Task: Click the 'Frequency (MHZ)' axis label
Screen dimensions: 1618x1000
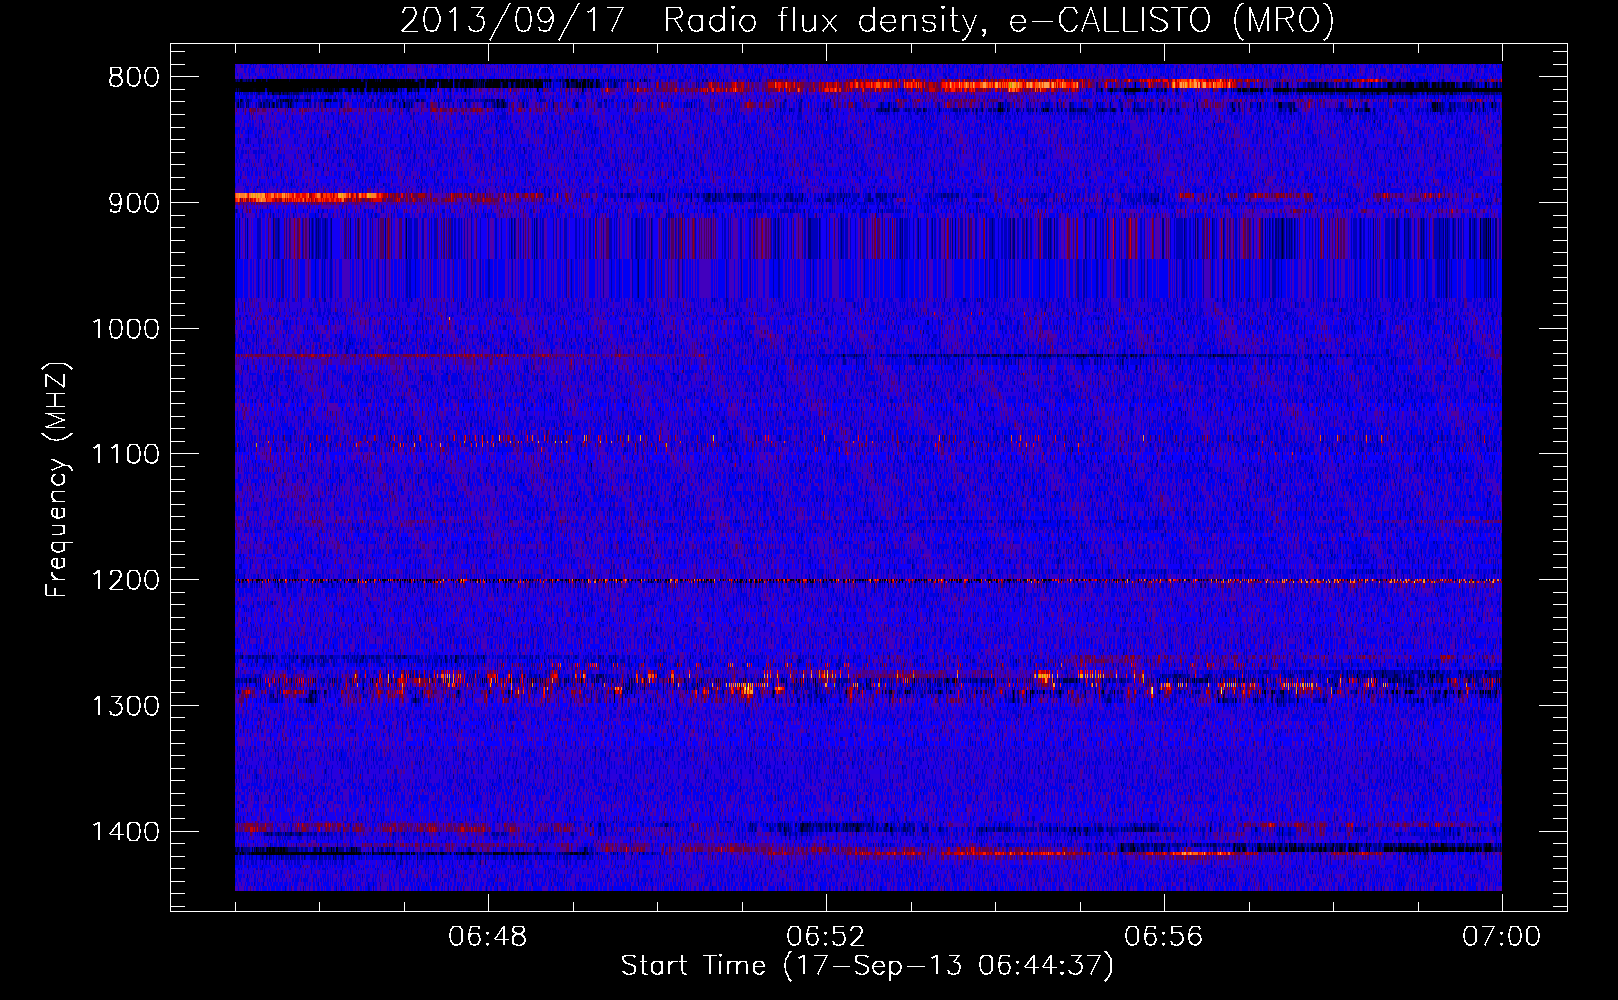Action: [58, 479]
